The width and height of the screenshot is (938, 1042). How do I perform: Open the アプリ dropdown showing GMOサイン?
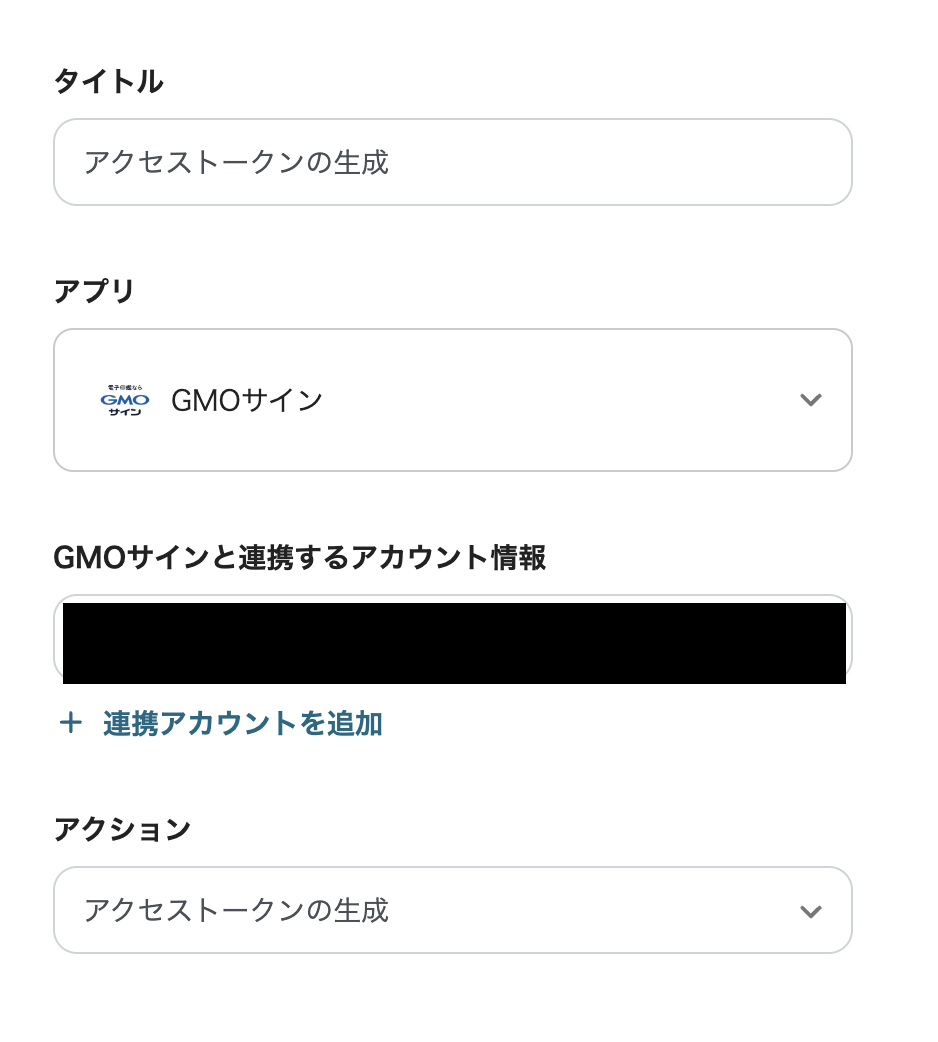tap(452, 400)
